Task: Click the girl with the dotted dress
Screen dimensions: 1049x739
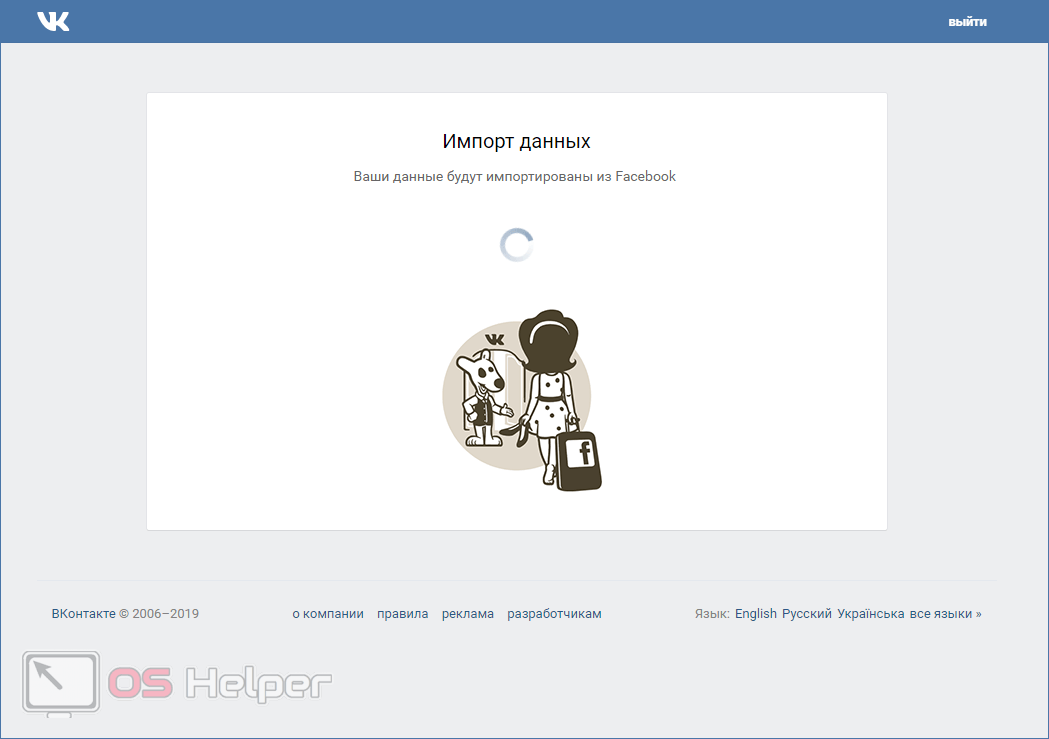Action: point(547,390)
